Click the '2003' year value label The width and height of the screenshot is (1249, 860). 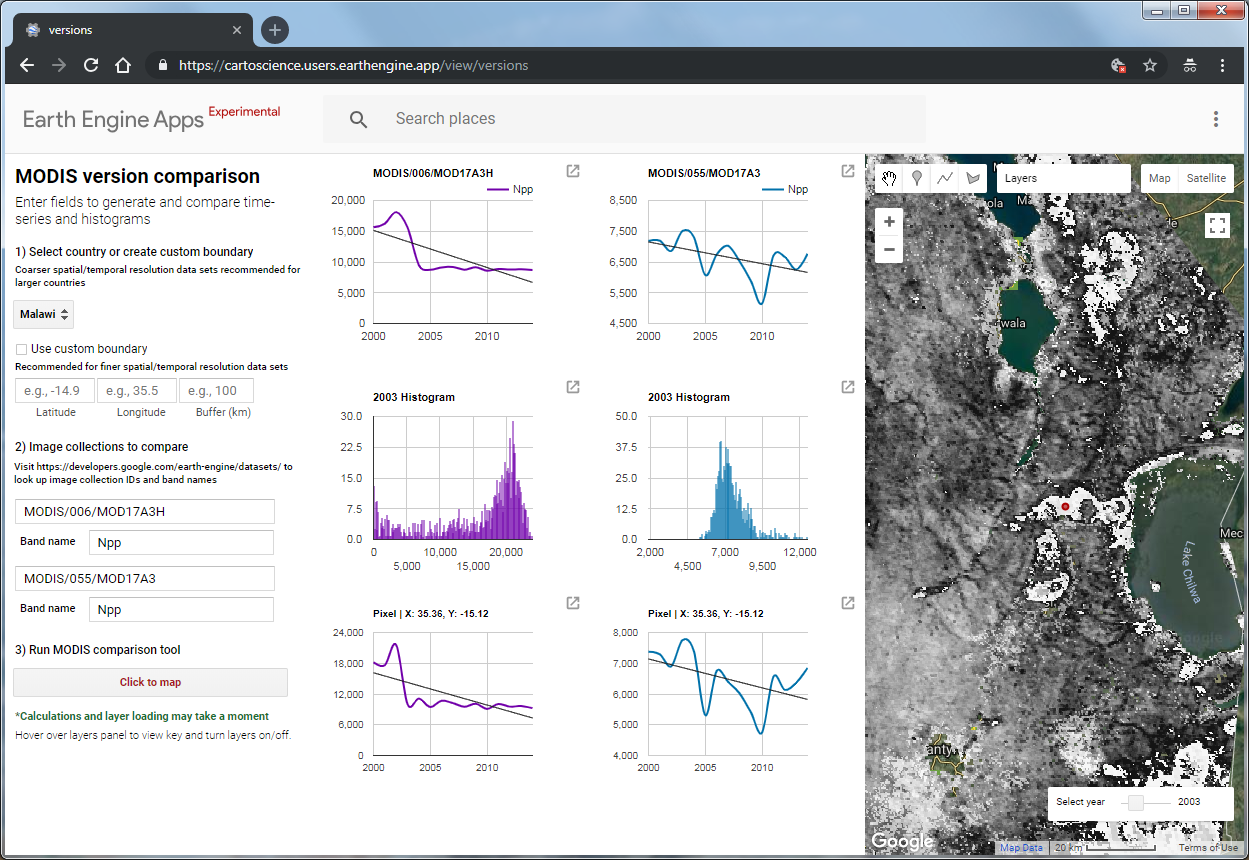pyautogui.click(x=1189, y=802)
